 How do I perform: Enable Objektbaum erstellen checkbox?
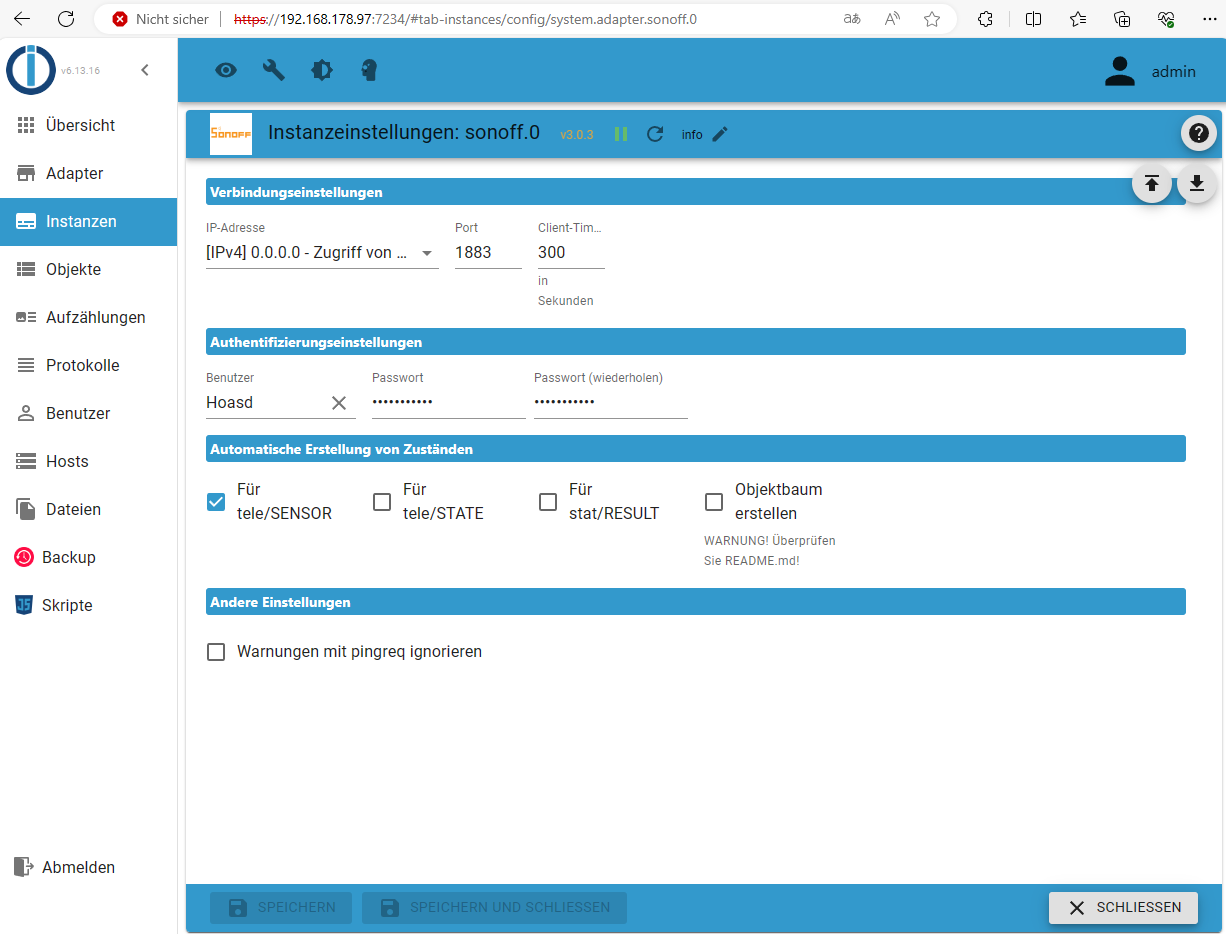click(714, 502)
